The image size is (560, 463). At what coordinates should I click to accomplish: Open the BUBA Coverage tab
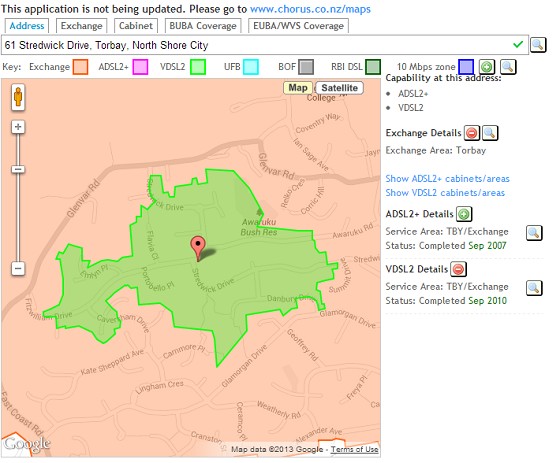pos(203,26)
